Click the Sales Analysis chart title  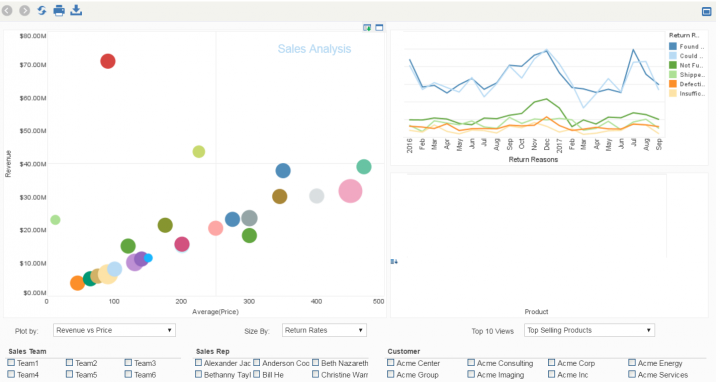click(x=315, y=49)
